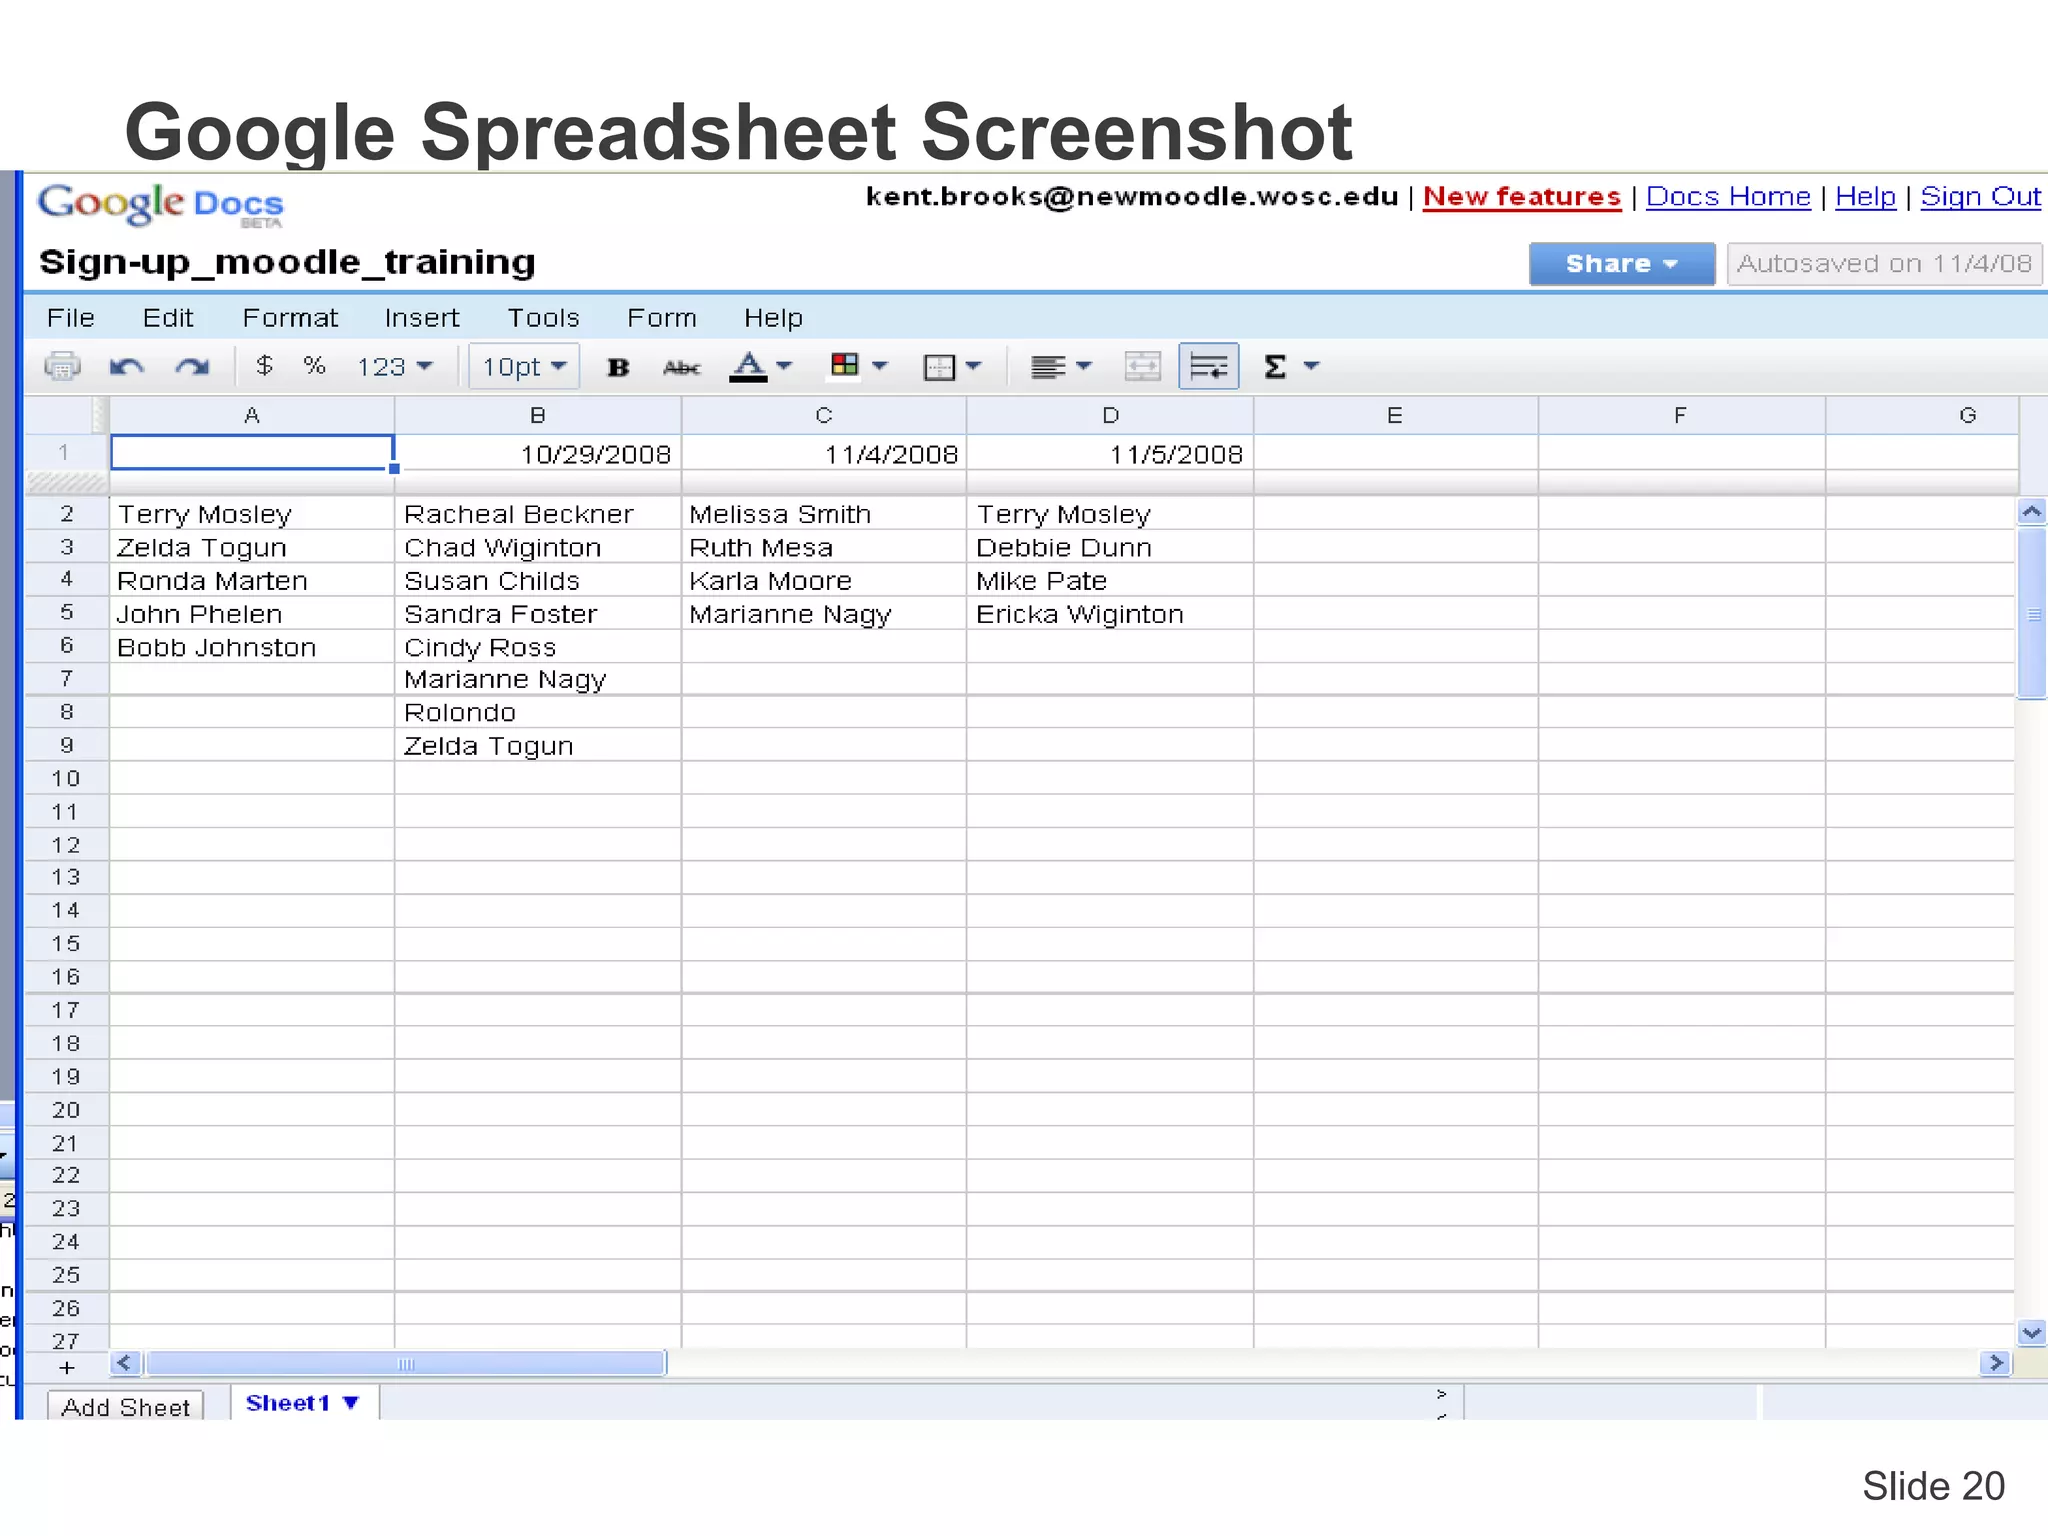
Task: Click cell Racheal Beckner
Action: [538, 514]
